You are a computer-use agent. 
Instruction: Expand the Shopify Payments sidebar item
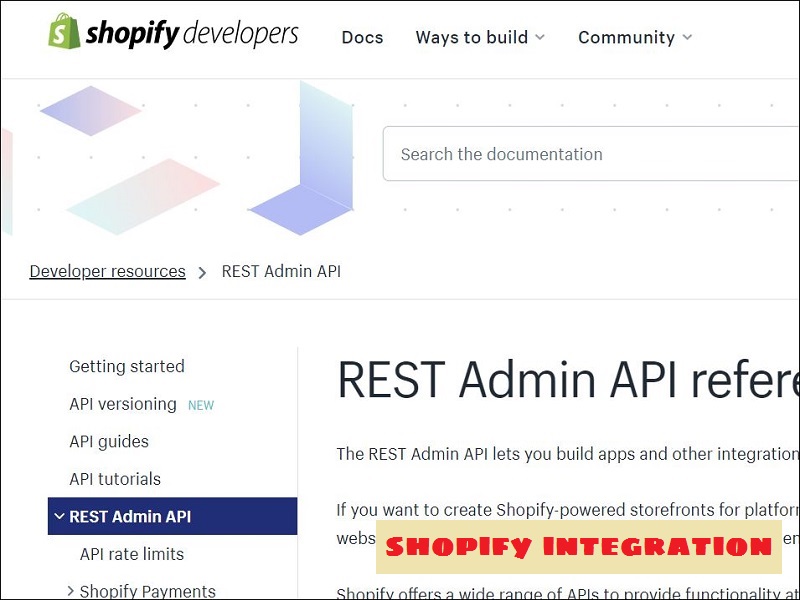(x=147, y=590)
